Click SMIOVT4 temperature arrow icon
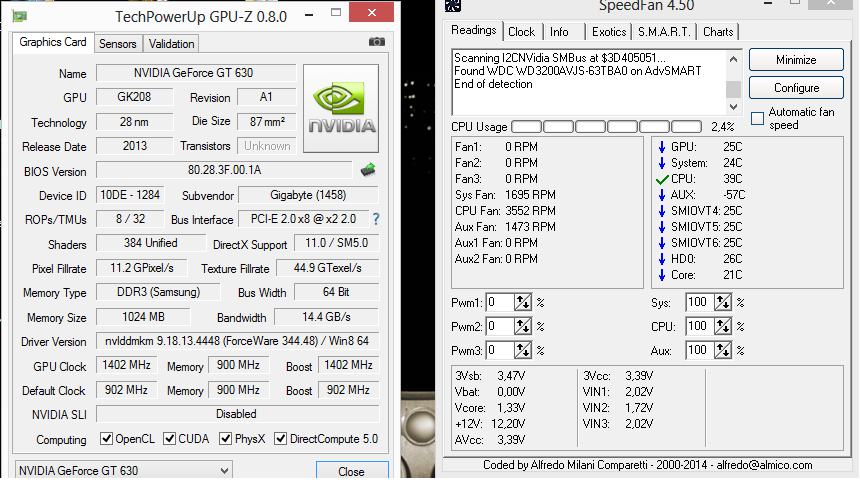 coord(661,211)
